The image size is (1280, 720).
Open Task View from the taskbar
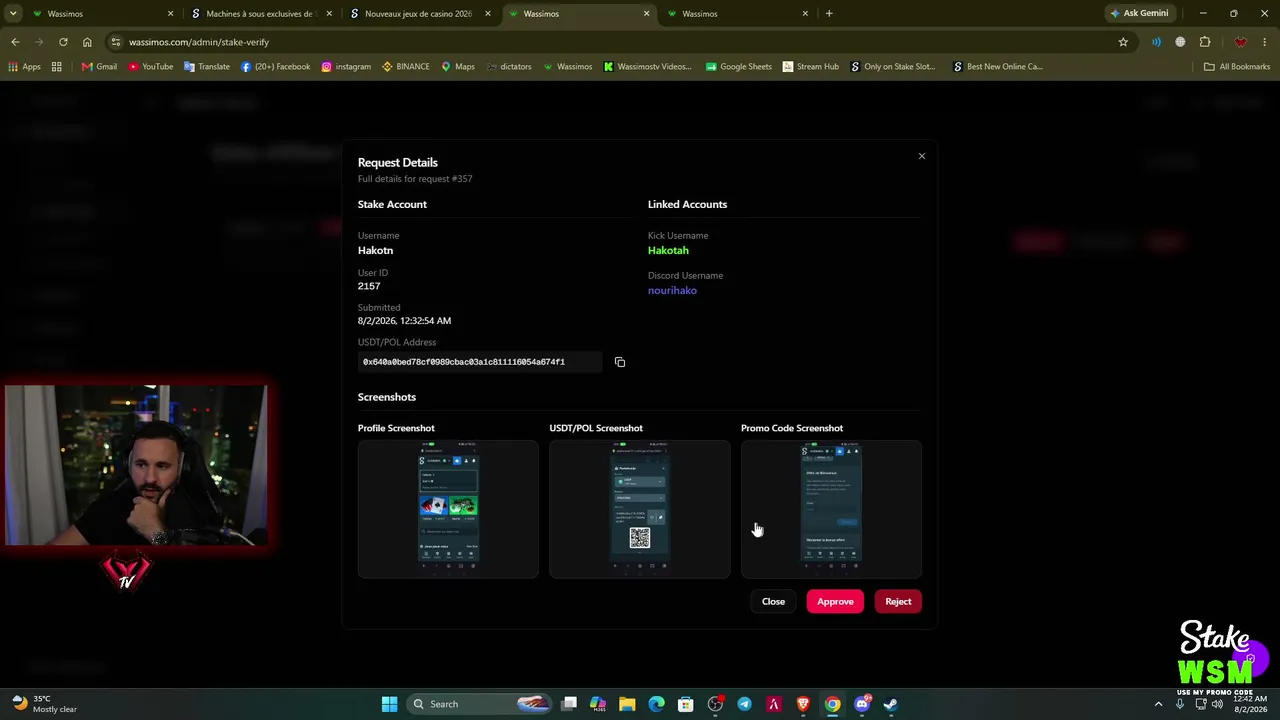(569, 704)
